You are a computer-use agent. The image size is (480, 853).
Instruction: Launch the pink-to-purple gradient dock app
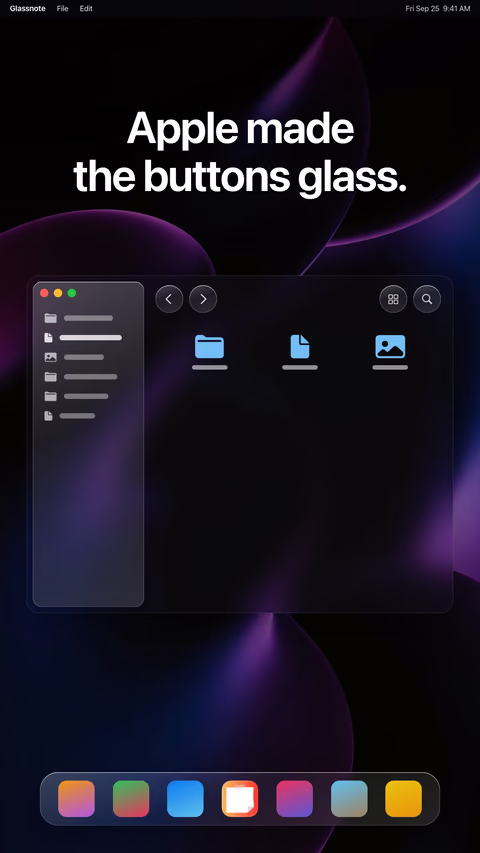click(x=294, y=799)
